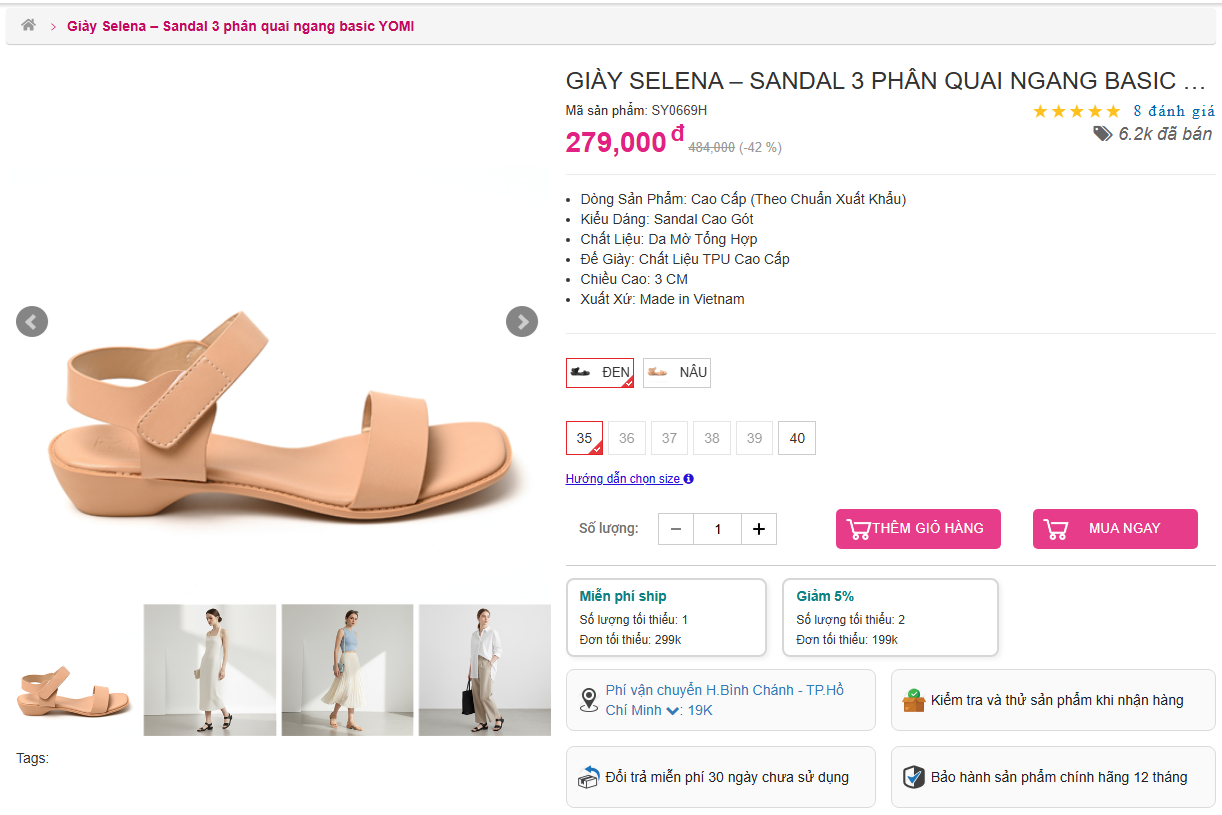
Task: Choose the ĐEN color swatch
Action: [x=600, y=373]
